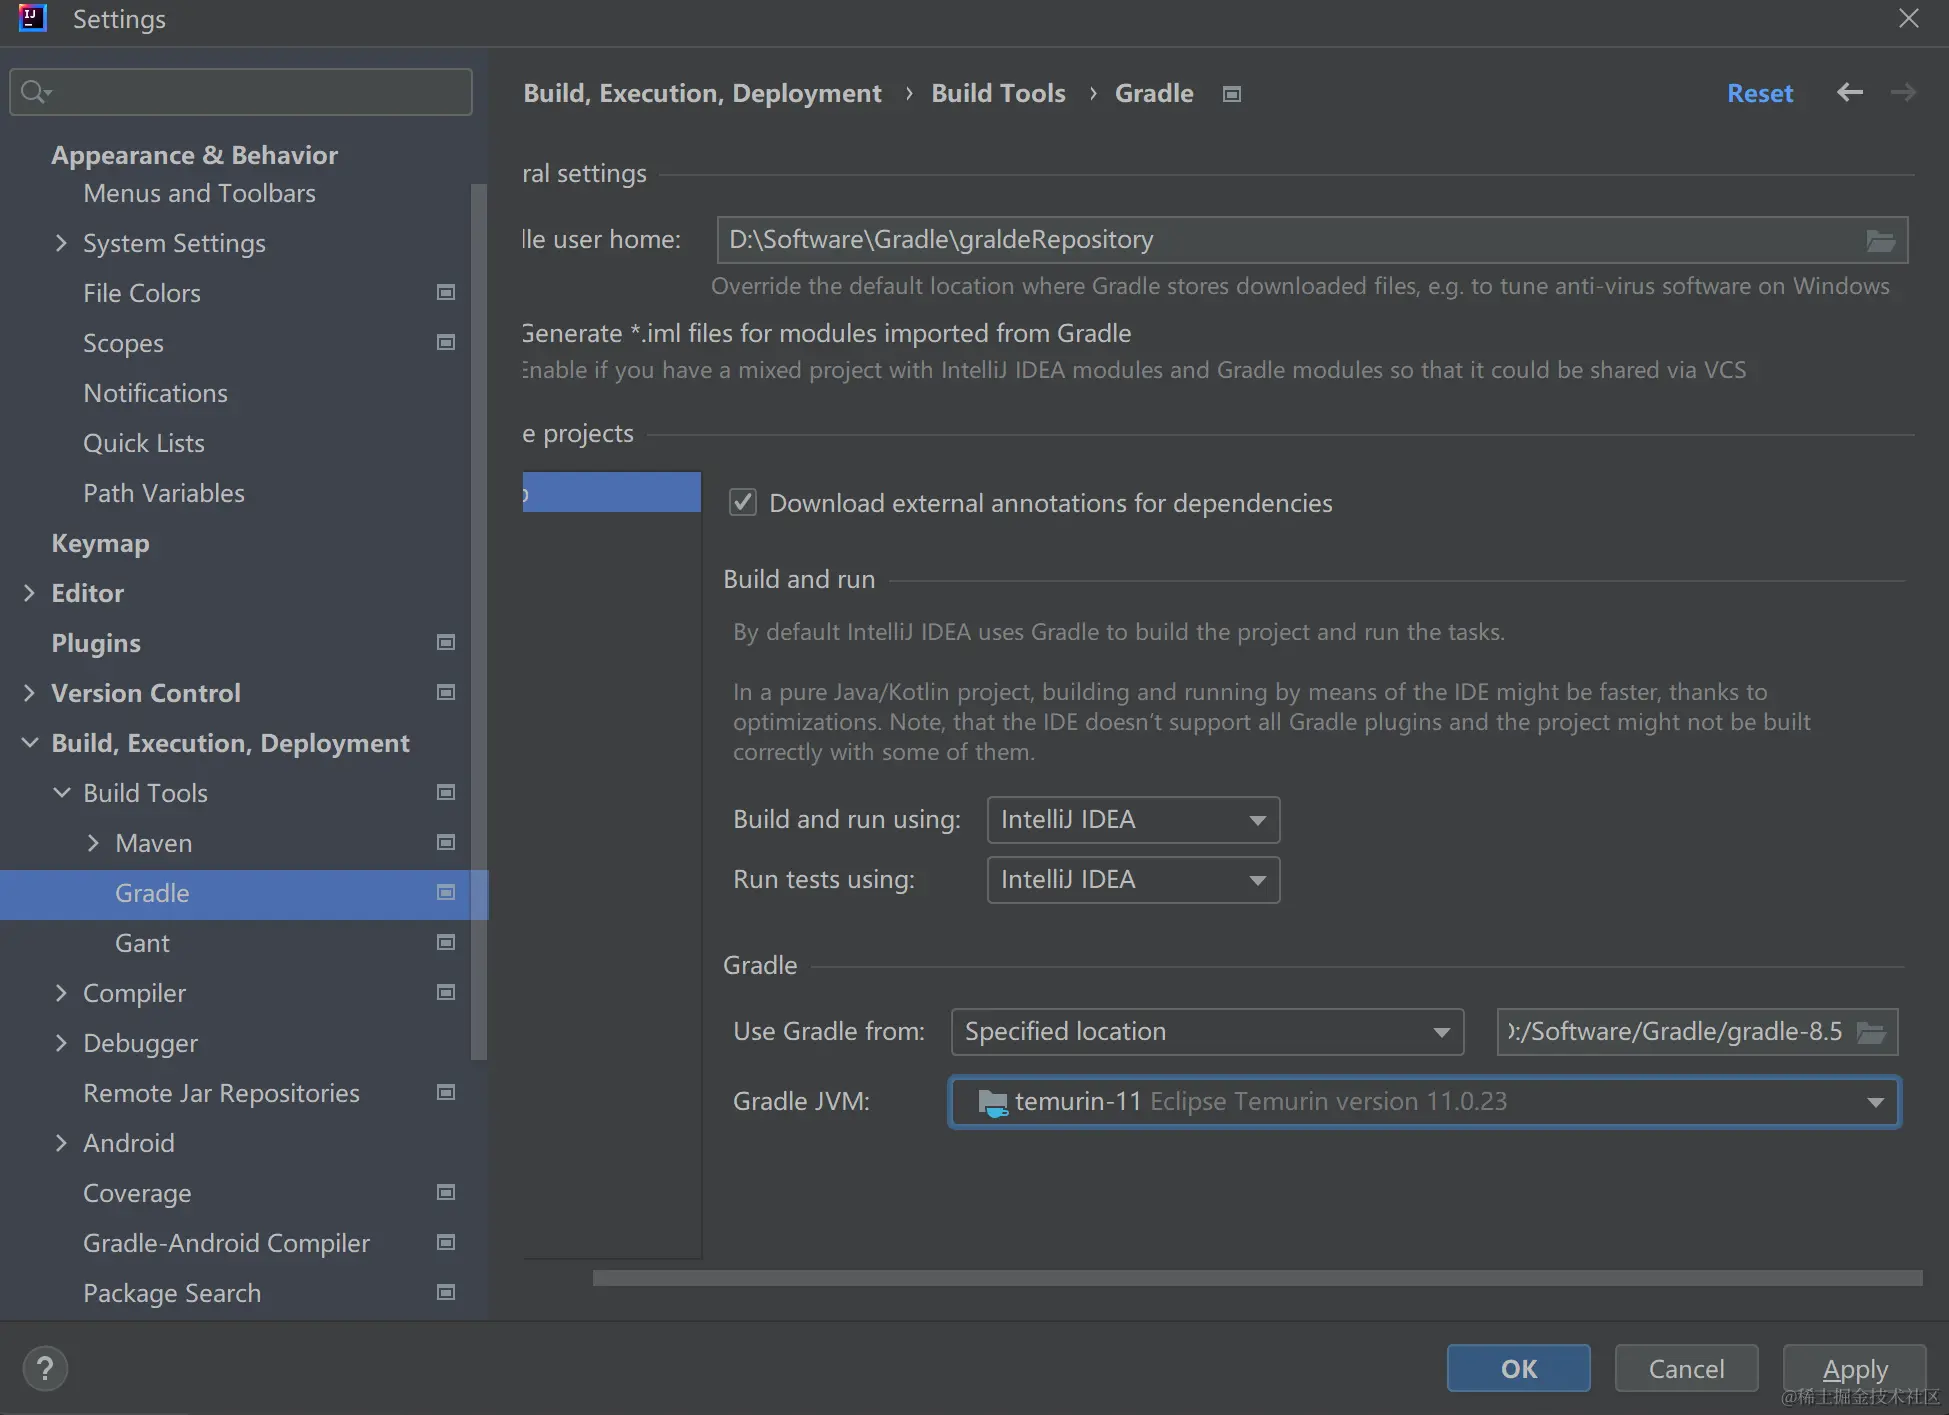
Task: Click the Apply button
Action: click(1855, 1368)
